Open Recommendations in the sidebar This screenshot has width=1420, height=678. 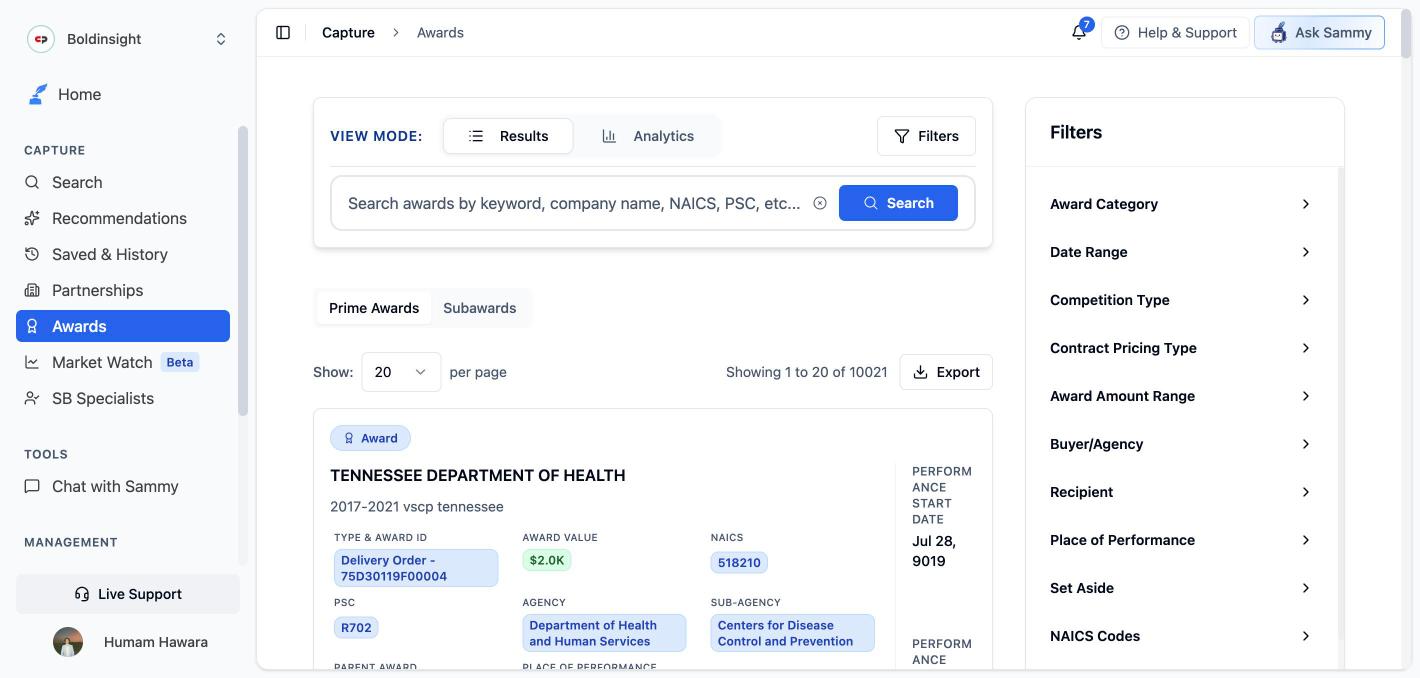123,218
